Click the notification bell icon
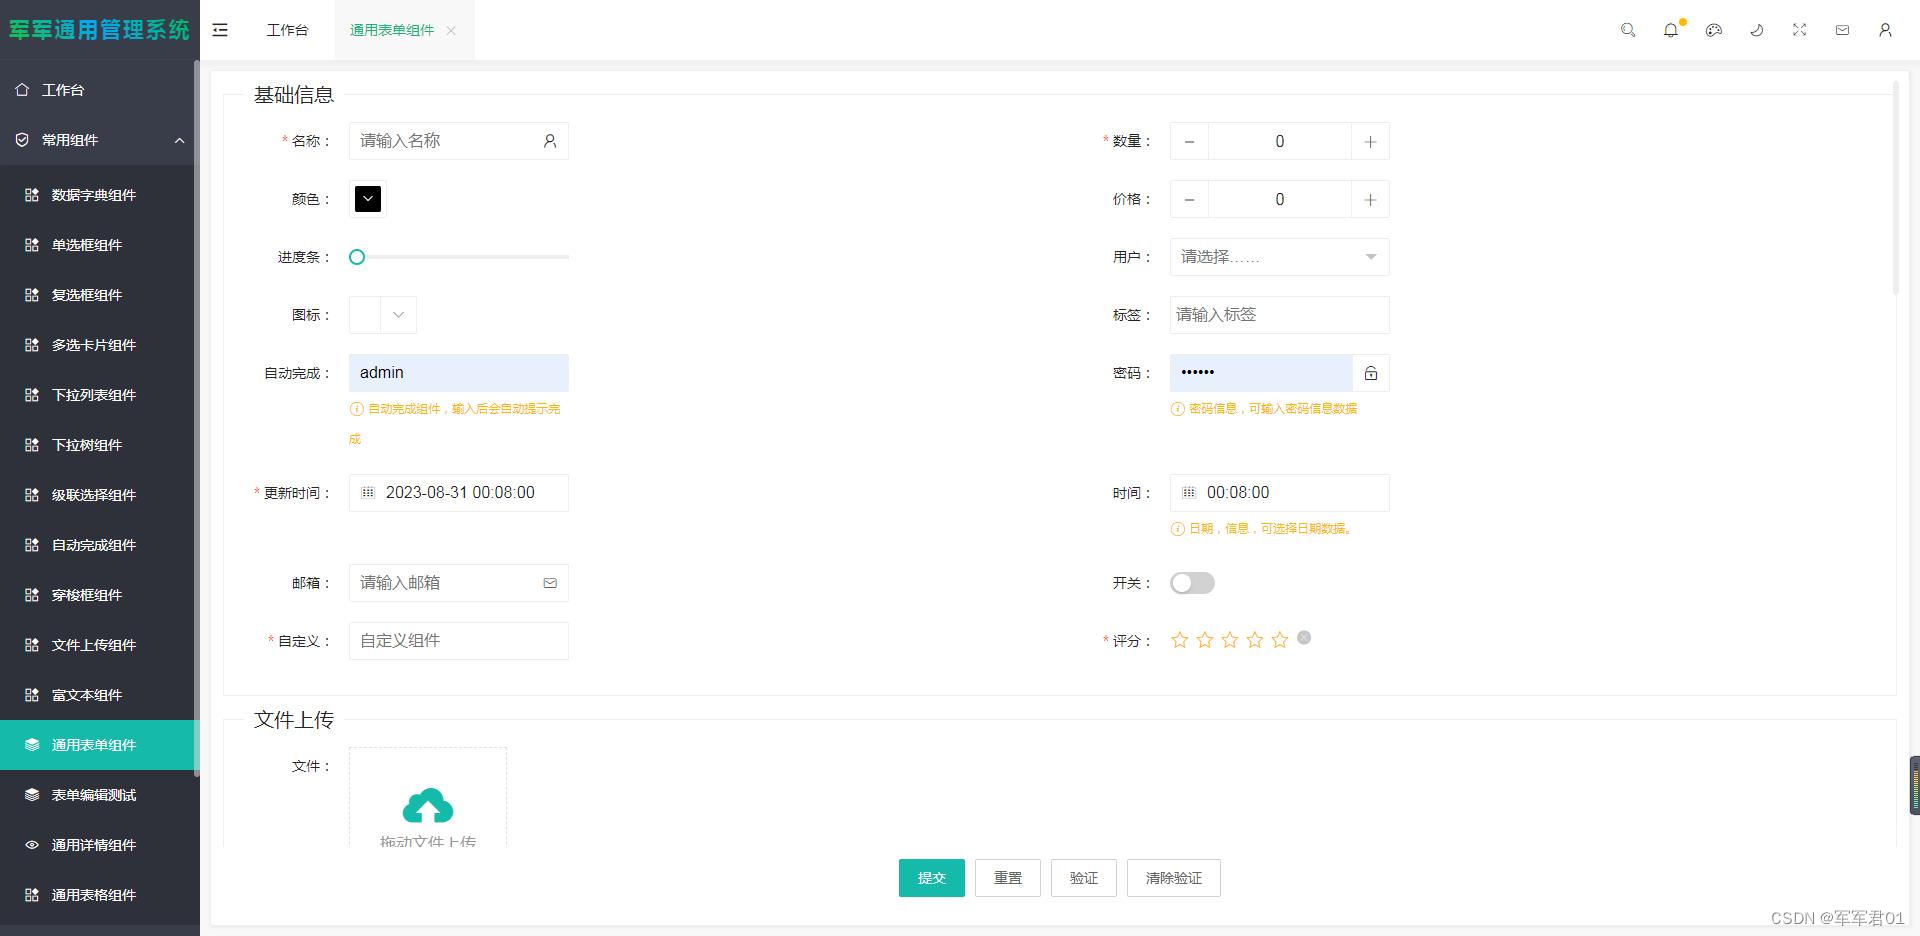 (1671, 30)
